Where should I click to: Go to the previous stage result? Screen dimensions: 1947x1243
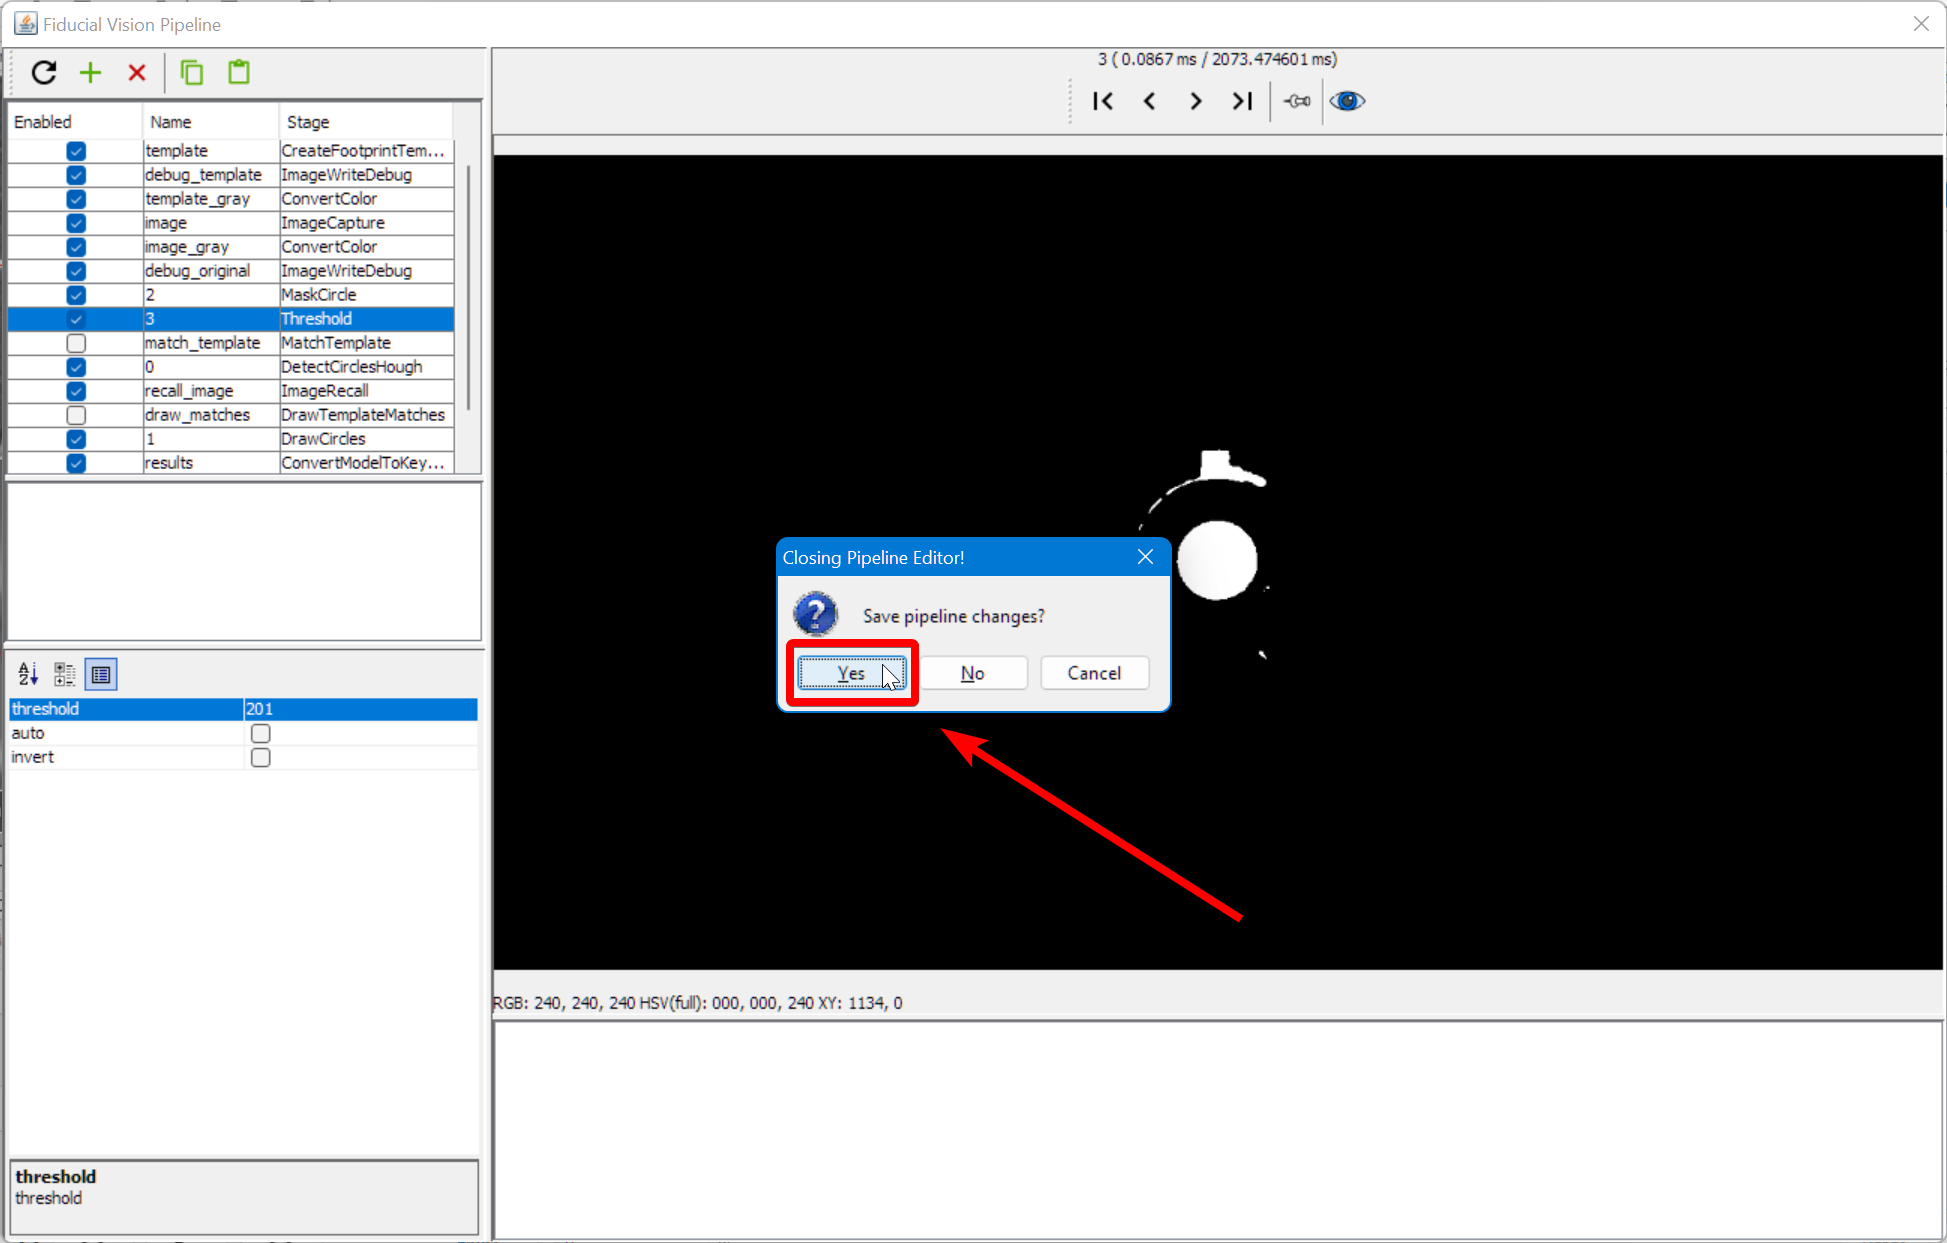point(1150,101)
